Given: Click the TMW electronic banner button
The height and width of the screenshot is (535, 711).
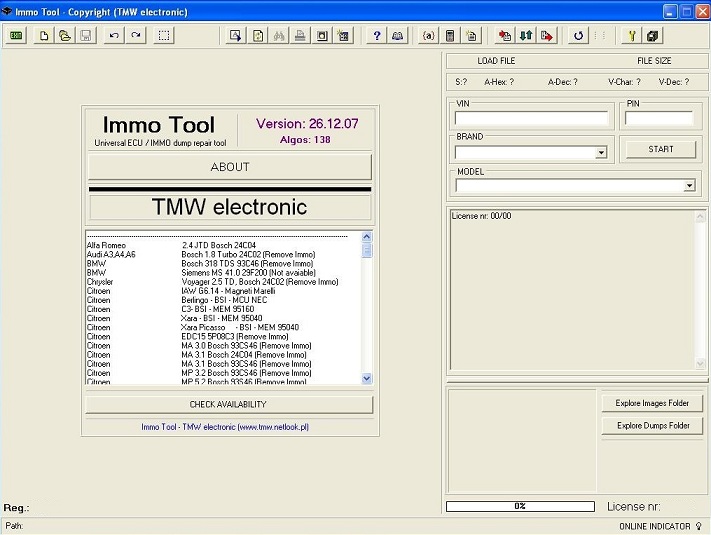Looking at the screenshot, I should click(x=230, y=207).
